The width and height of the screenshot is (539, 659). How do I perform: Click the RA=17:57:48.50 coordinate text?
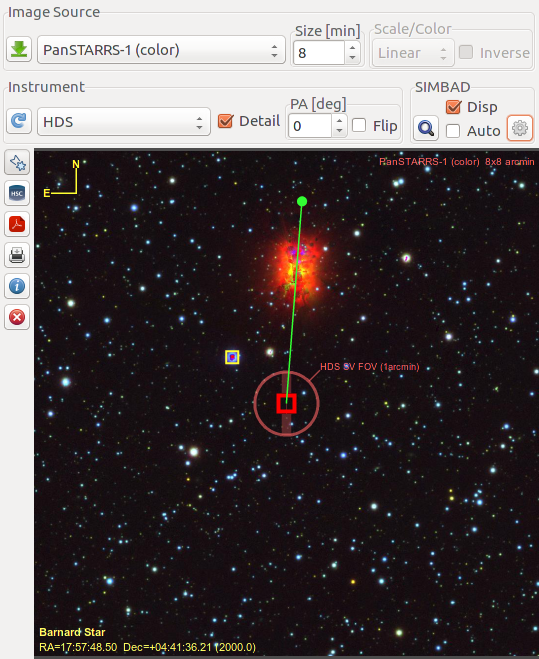(x=78, y=647)
